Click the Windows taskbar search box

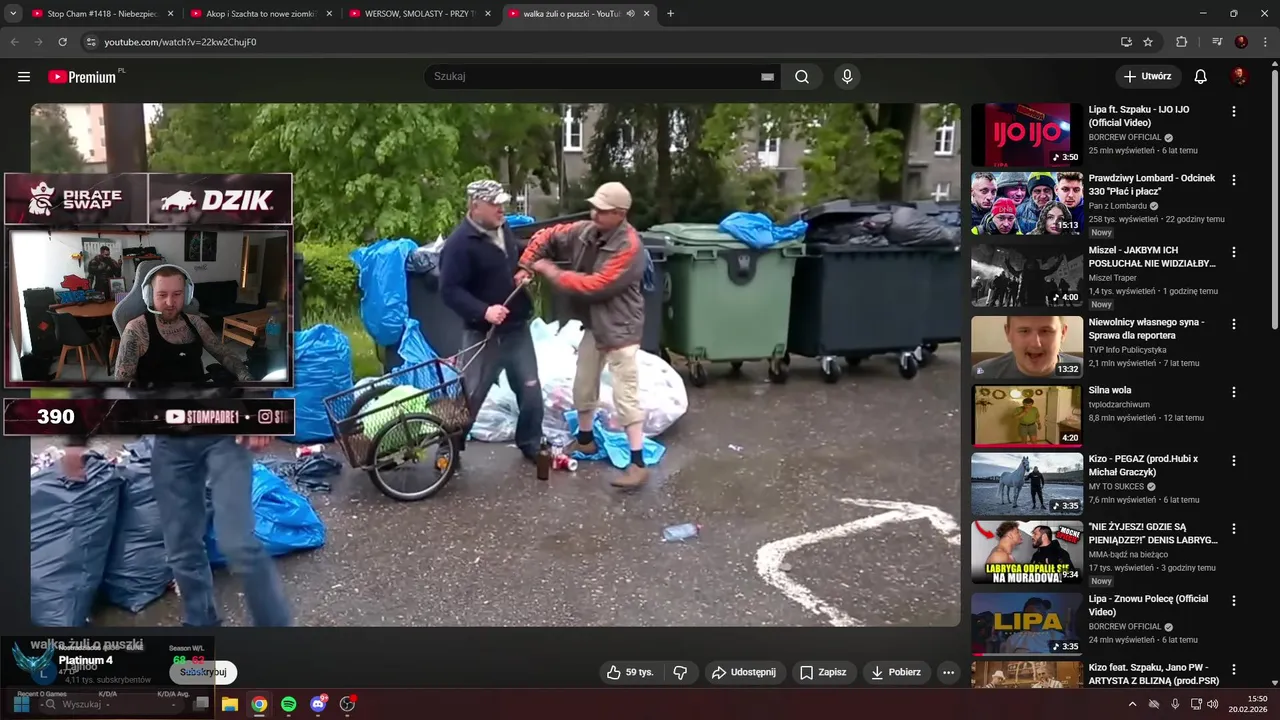112,704
